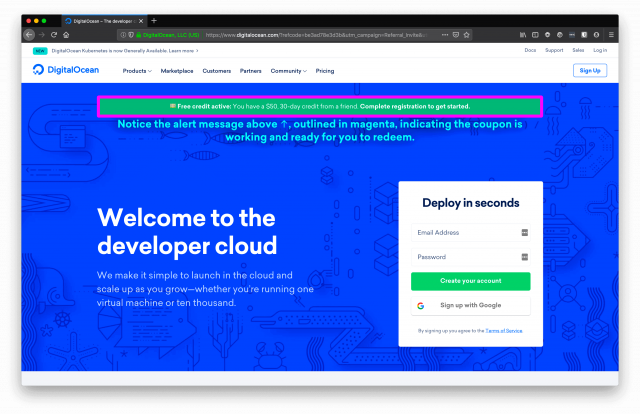Open the Docs link

(x=530, y=50)
